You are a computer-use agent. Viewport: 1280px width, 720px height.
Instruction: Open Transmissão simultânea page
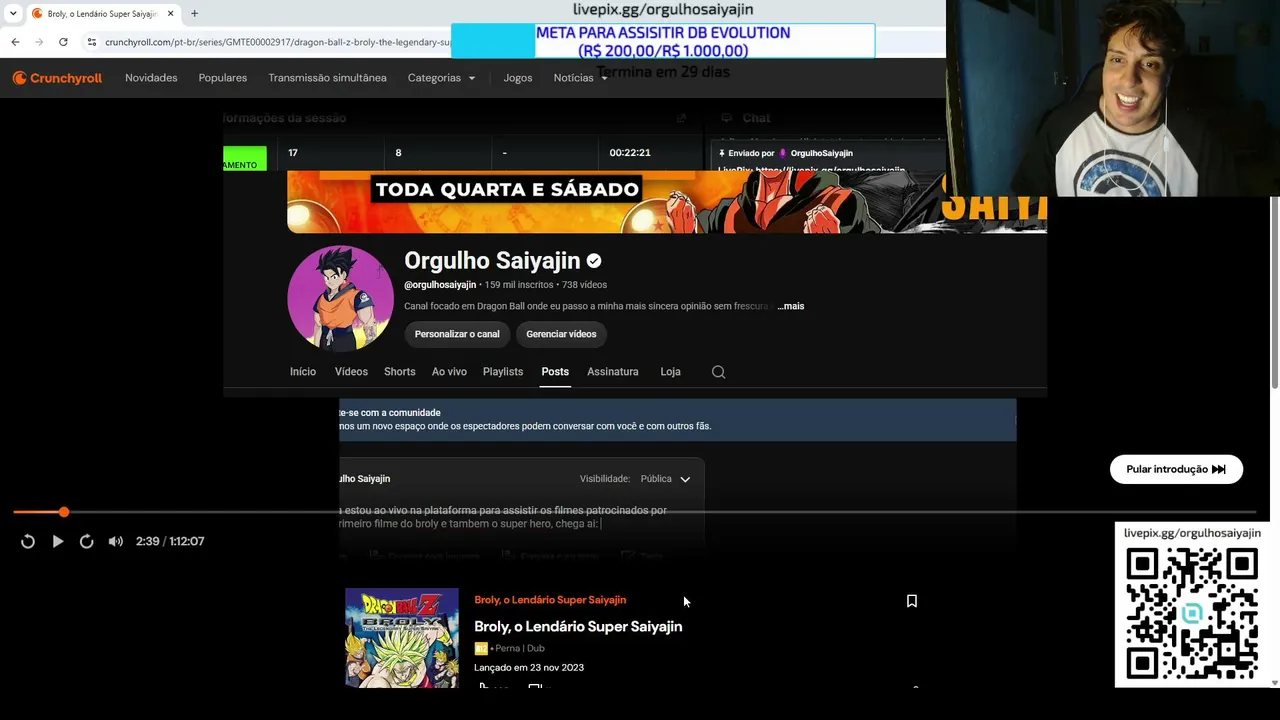327,78
